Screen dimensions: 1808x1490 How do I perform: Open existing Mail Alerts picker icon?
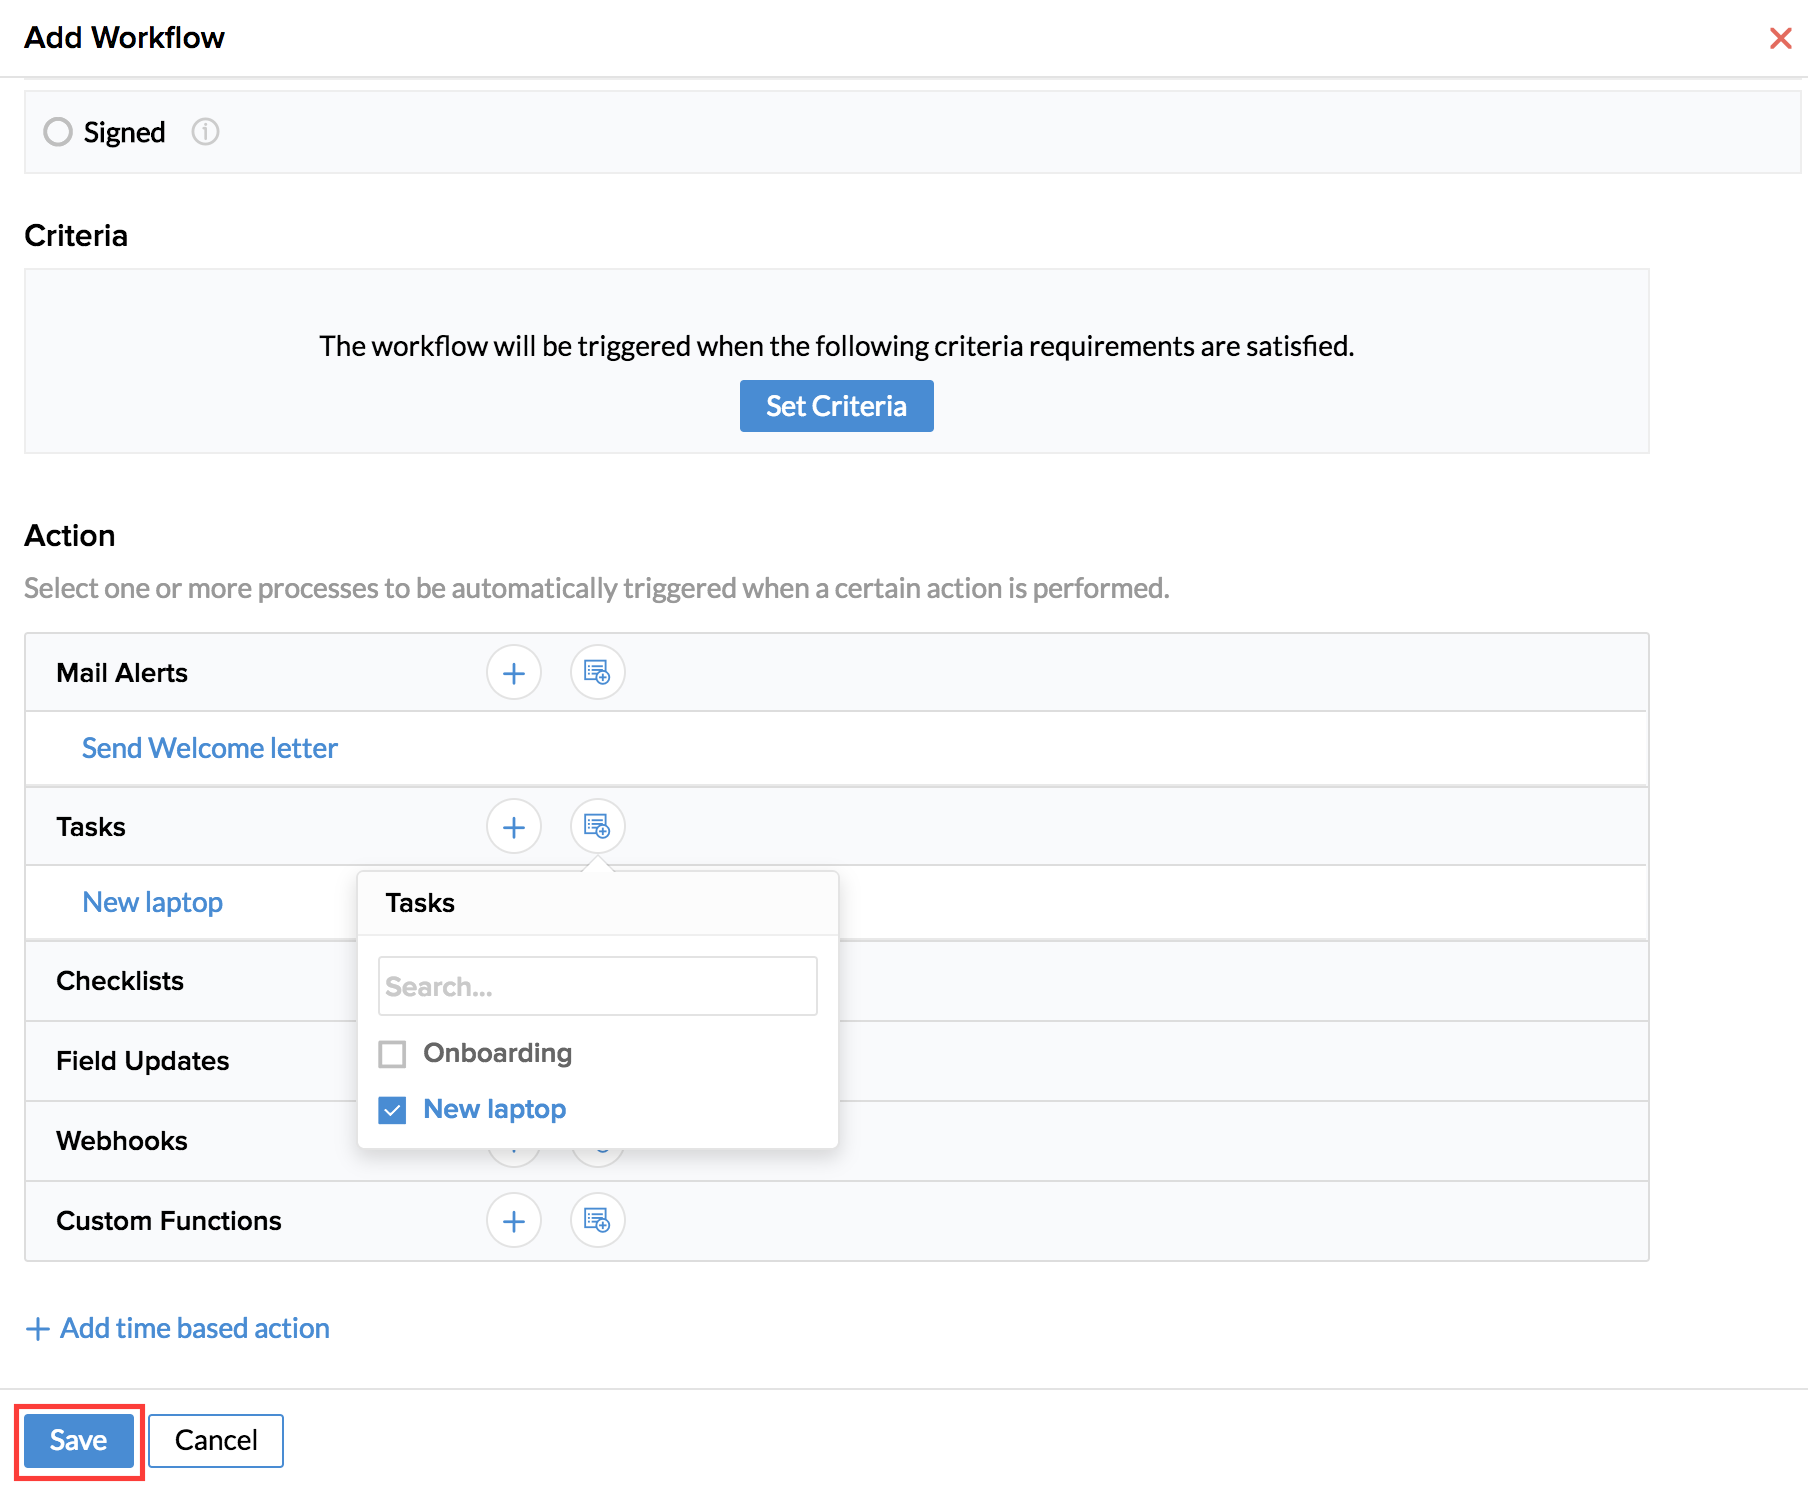pos(597,673)
